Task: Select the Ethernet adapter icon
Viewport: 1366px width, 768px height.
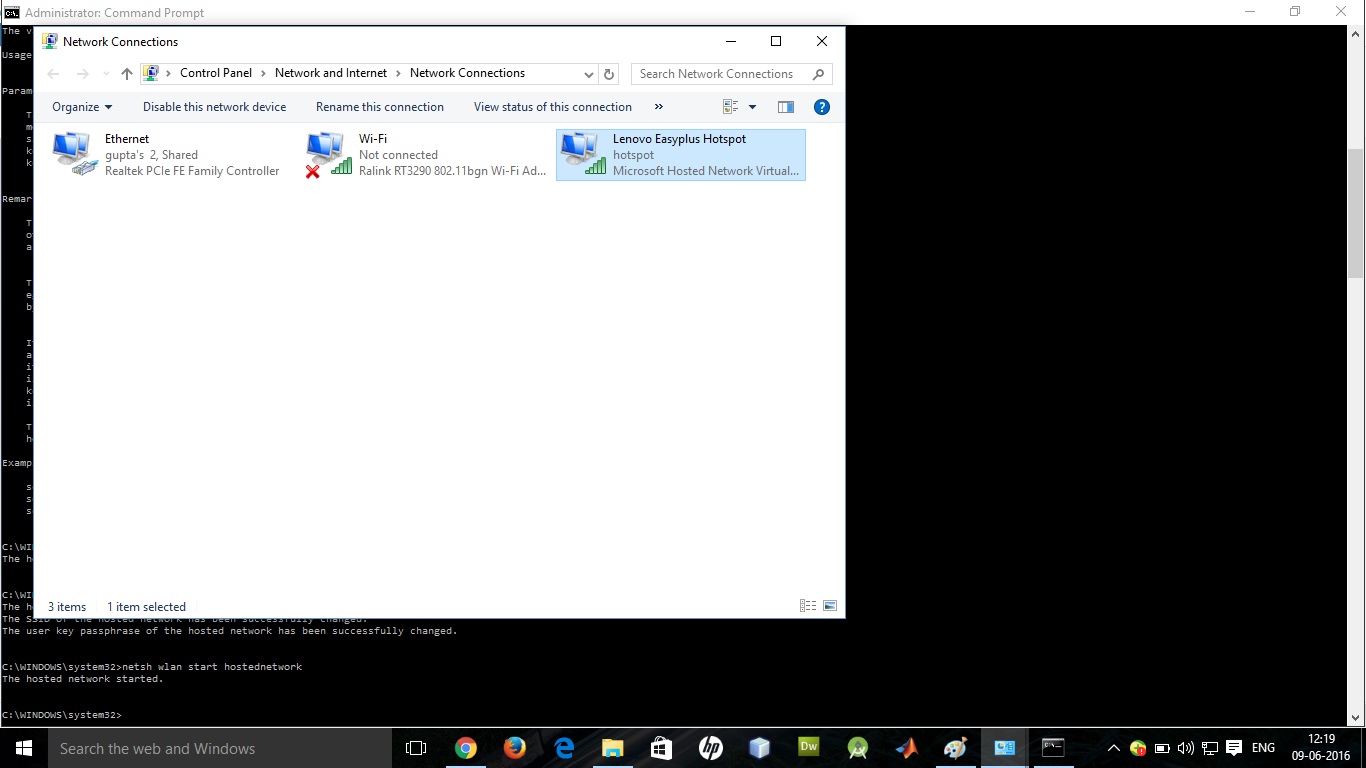Action: click(x=70, y=152)
